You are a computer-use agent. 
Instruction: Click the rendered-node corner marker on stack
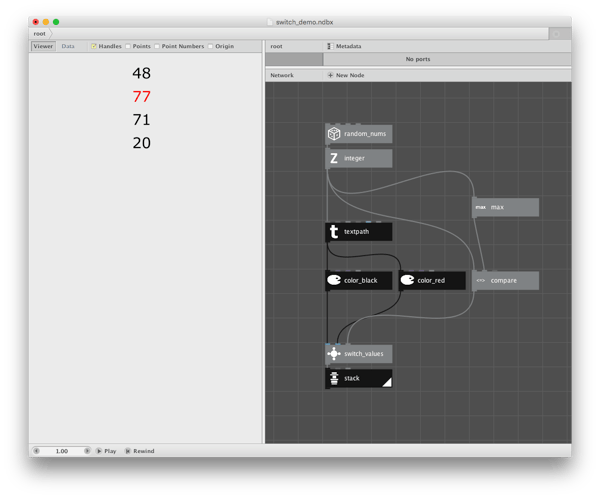pyautogui.click(x=388, y=382)
